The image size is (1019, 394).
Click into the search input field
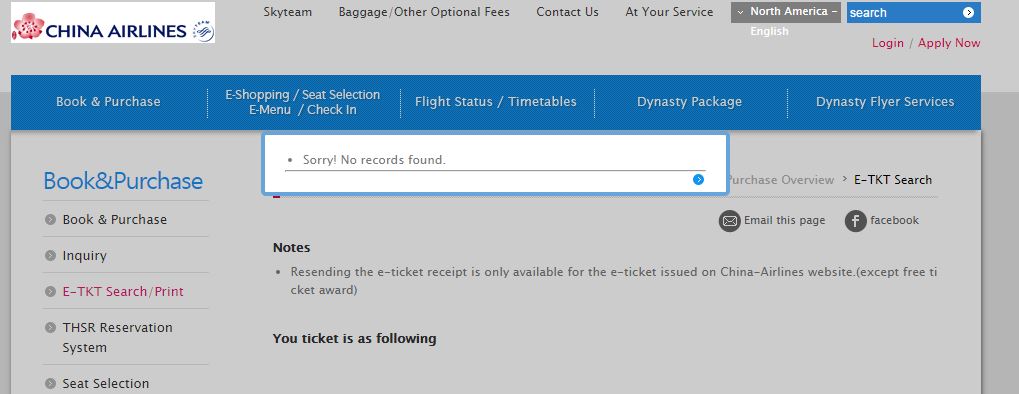[904, 12]
